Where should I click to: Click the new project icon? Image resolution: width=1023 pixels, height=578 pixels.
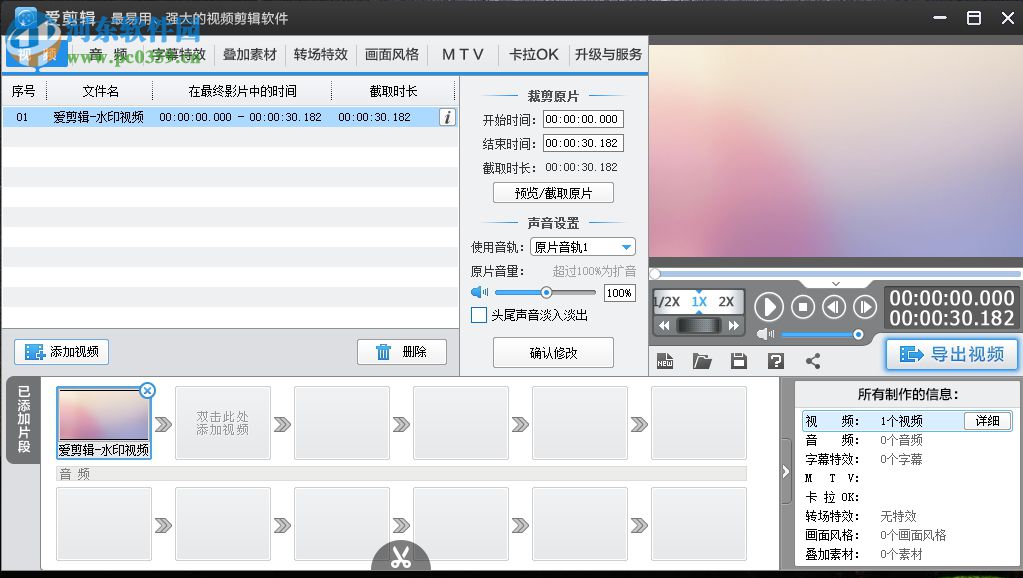click(x=665, y=361)
